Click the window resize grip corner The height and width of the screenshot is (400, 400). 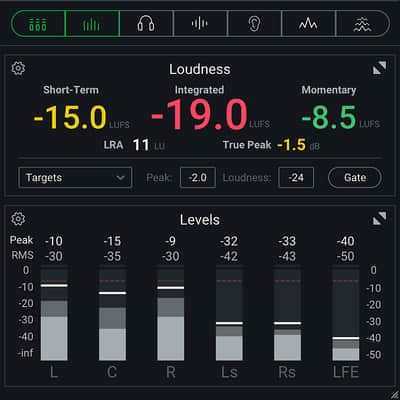394,394
